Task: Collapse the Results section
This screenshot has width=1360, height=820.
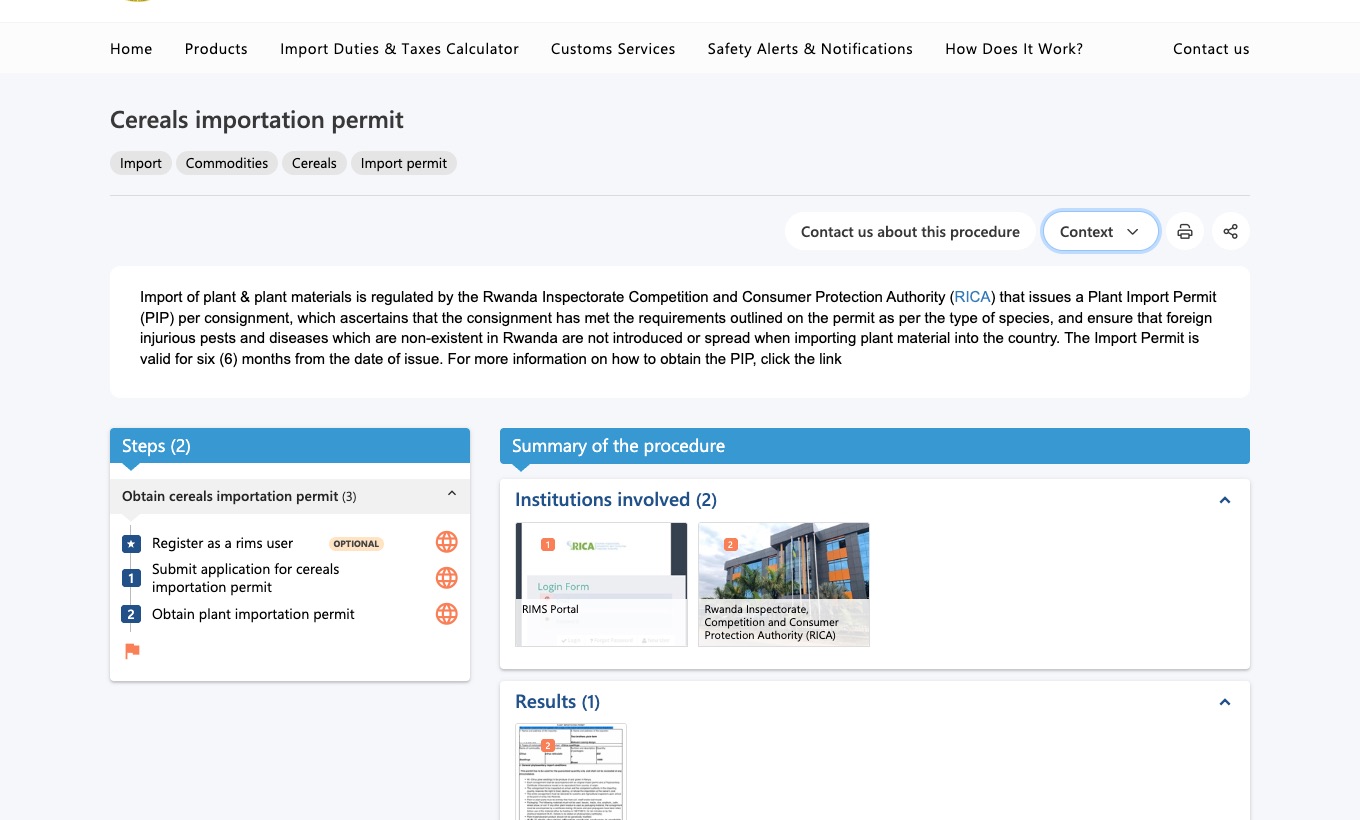Action: tap(1225, 702)
